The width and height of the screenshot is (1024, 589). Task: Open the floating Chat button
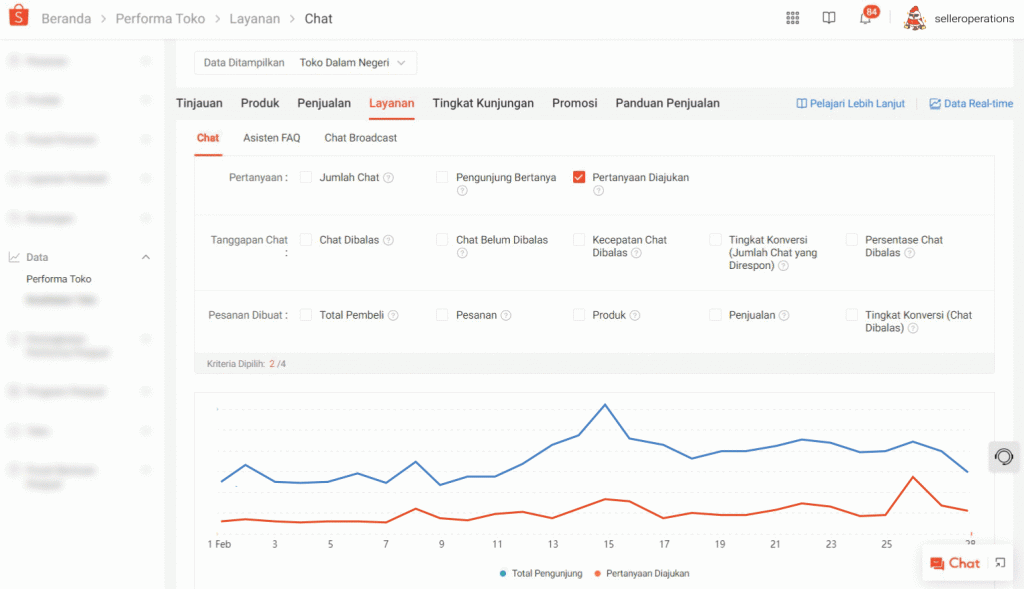pos(955,564)
